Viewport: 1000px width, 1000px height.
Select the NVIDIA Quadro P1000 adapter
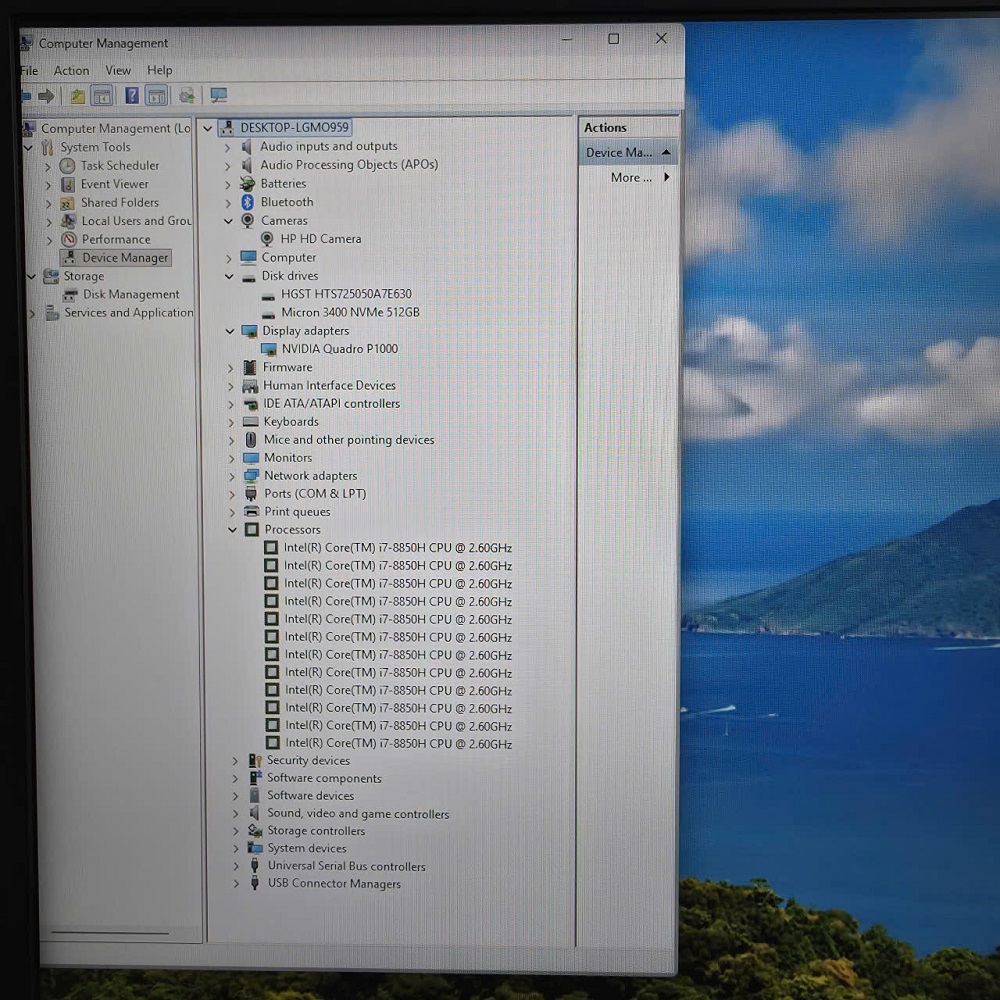point(339,349)
